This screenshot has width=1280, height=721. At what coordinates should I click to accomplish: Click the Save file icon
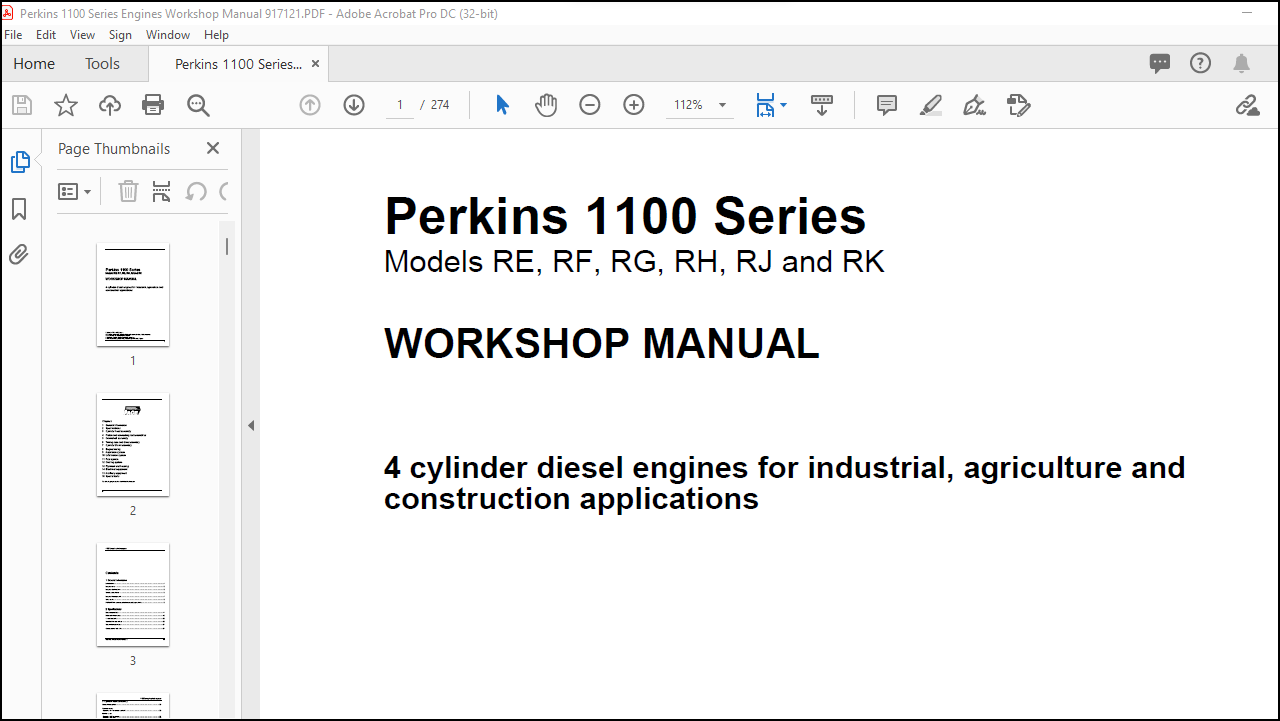coord(22,105)
